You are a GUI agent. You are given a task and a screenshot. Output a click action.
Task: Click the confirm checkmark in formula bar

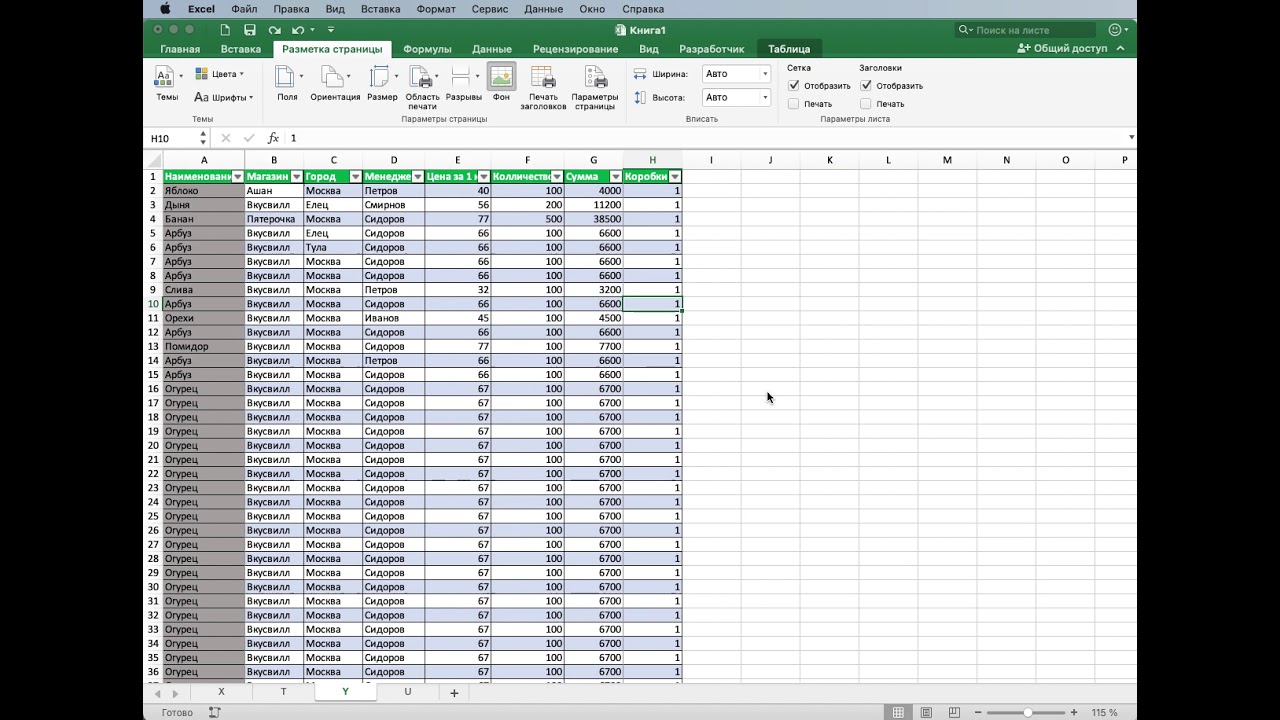coord(249,138)
